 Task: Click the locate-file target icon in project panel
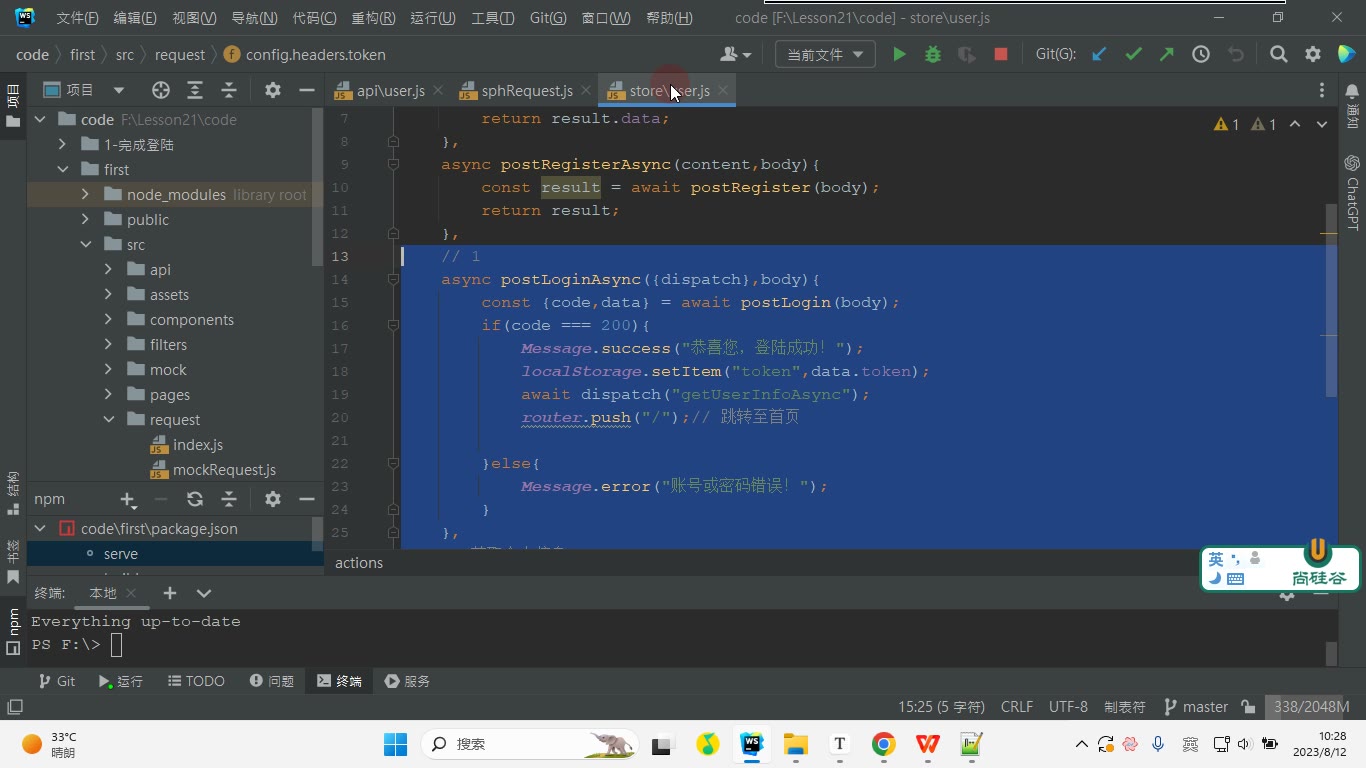(160, 90)
